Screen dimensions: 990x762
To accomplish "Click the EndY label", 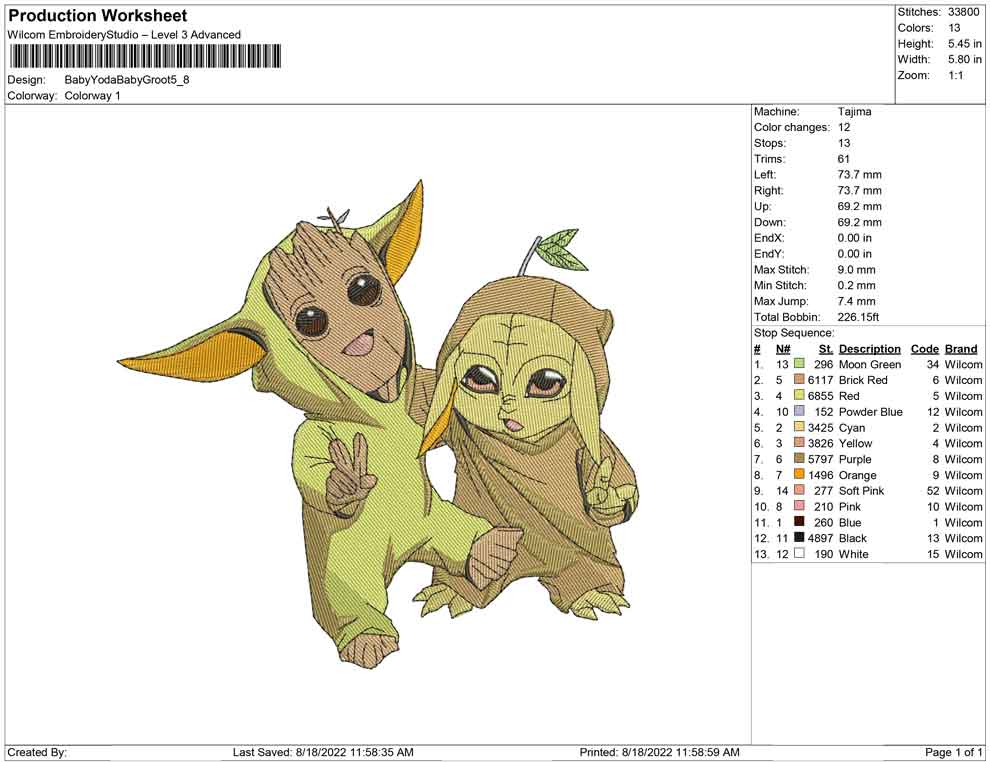I will [x=769, y=254].
